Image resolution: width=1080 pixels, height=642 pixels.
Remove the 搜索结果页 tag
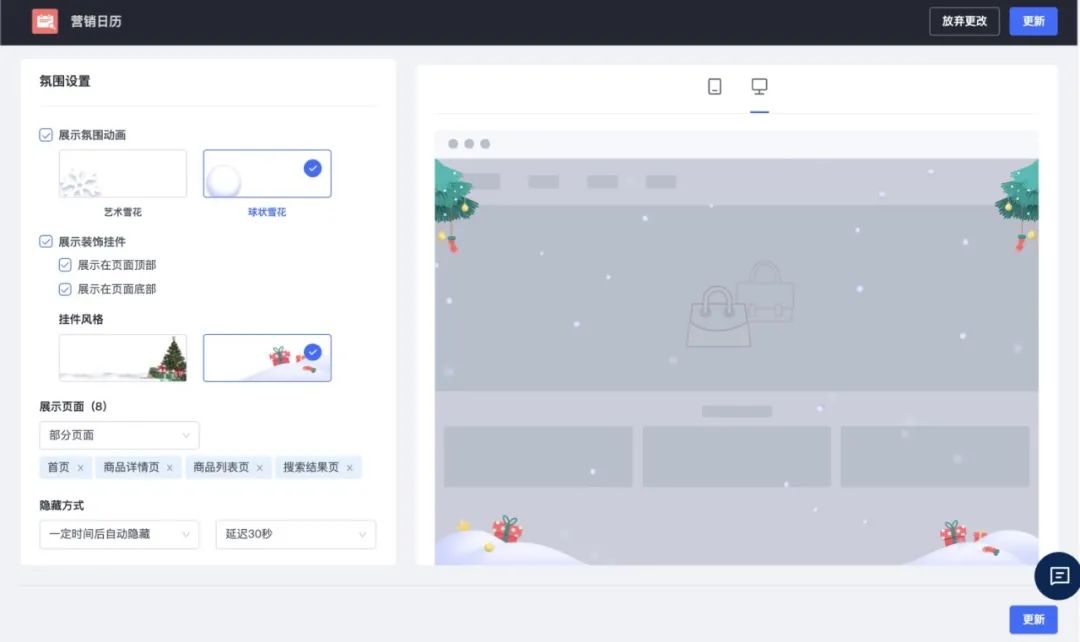pyautogui.click(x=350, y=468)
